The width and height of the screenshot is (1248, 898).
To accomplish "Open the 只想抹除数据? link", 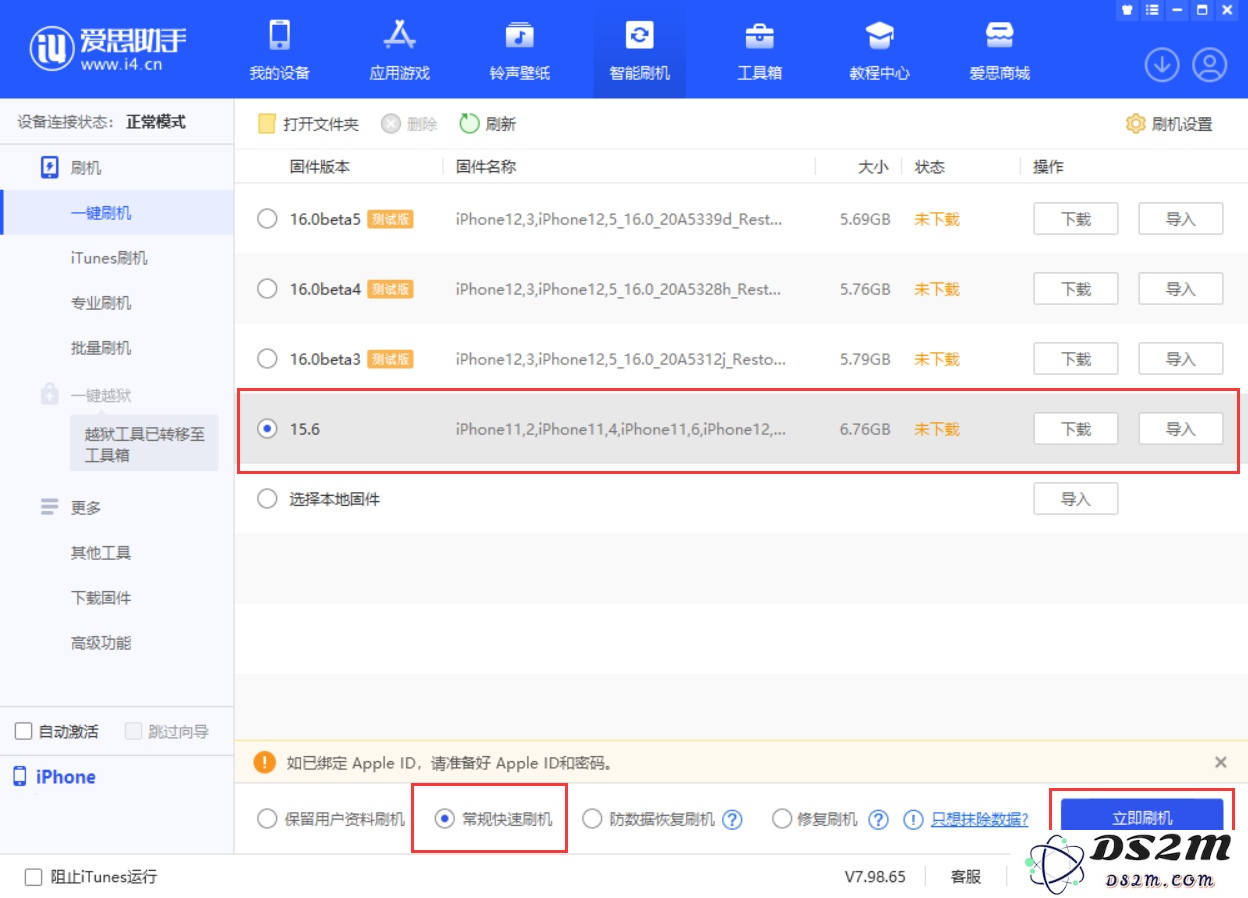I will (x=980, y=819).
